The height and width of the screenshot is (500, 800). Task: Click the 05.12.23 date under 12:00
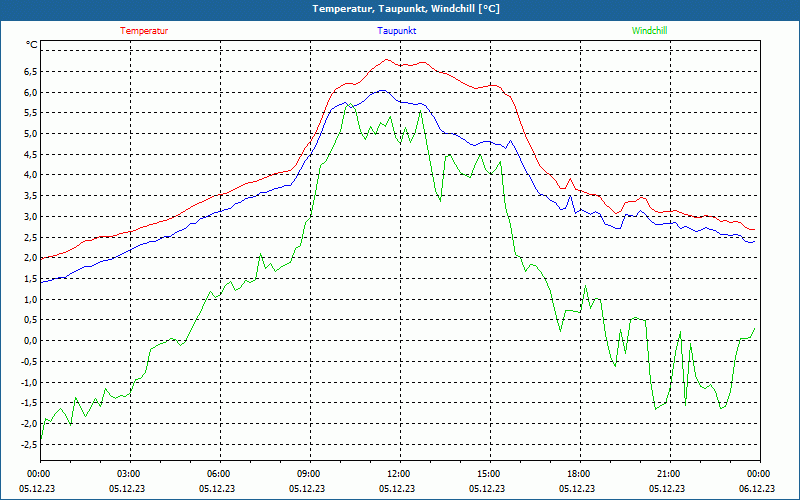coord(397,488)
